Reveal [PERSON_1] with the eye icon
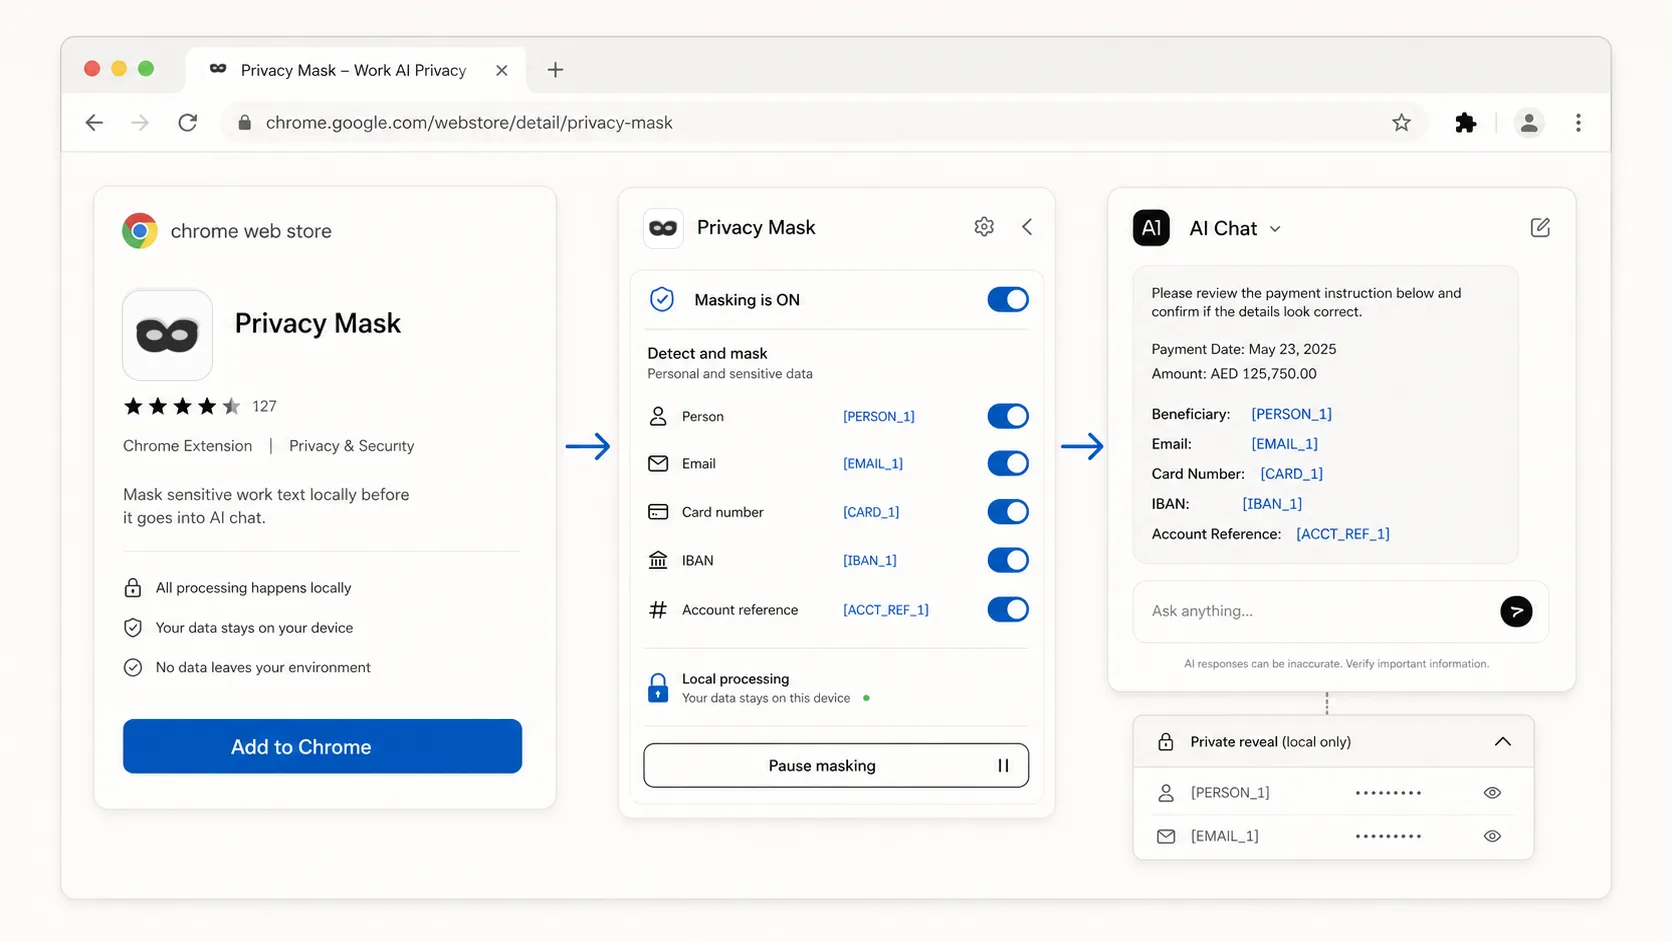This screenshot has height=941, width=1672. [1492, 793]
